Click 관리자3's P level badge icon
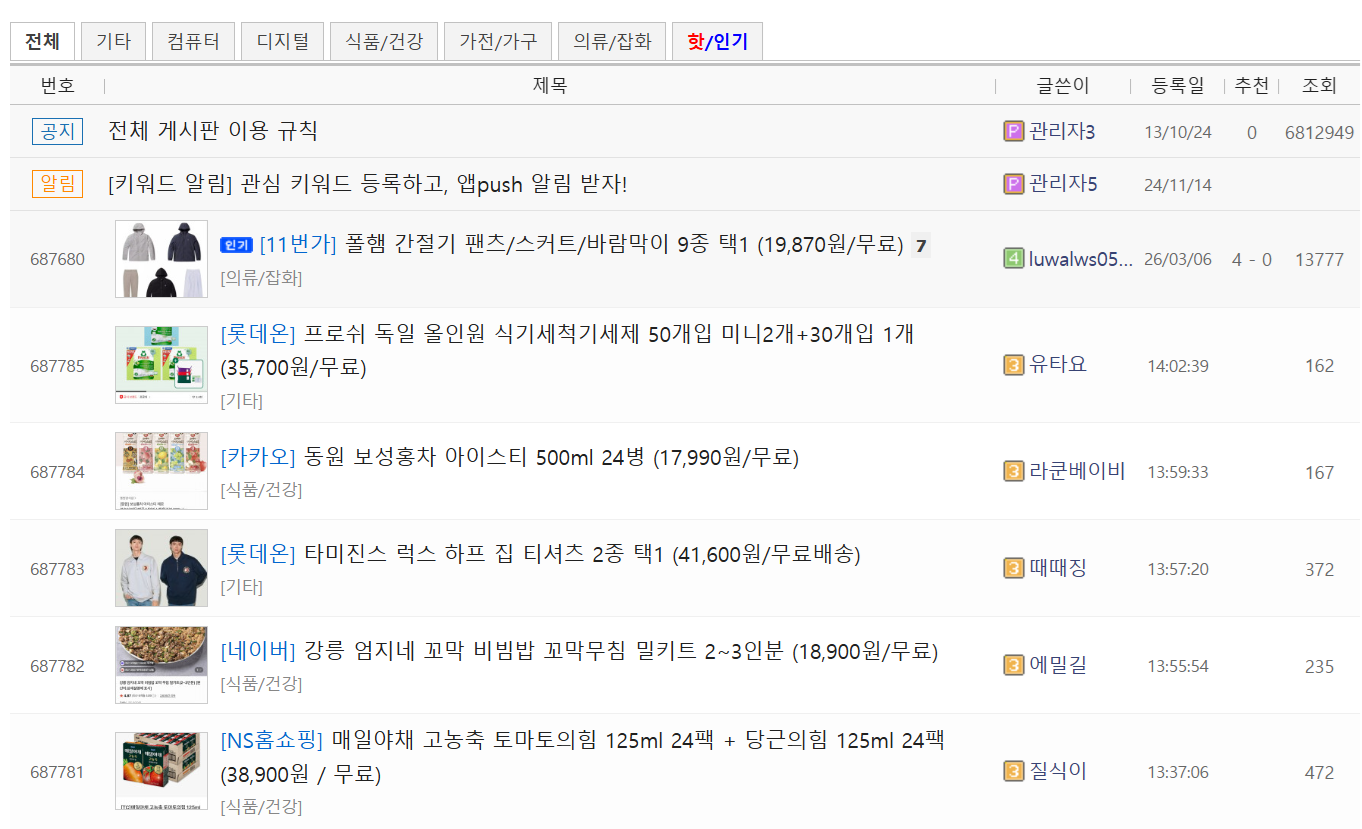The image size is (1362, 829). tap(1013, 131)
